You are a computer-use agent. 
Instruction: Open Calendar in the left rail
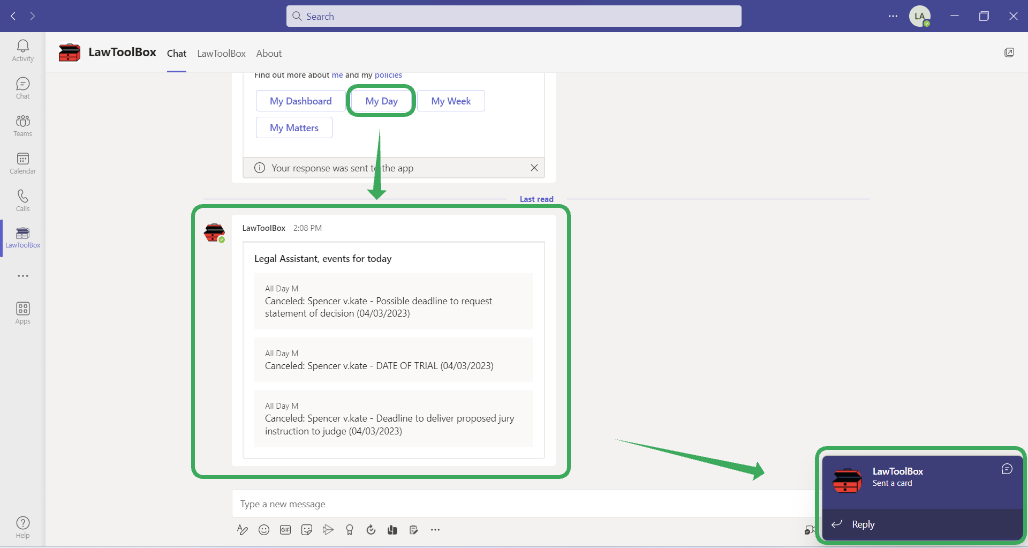[22, 163]
